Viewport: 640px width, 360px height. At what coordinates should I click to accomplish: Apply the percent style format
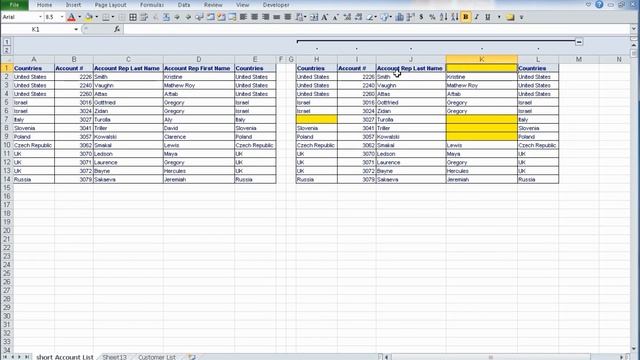pos(432,17)
